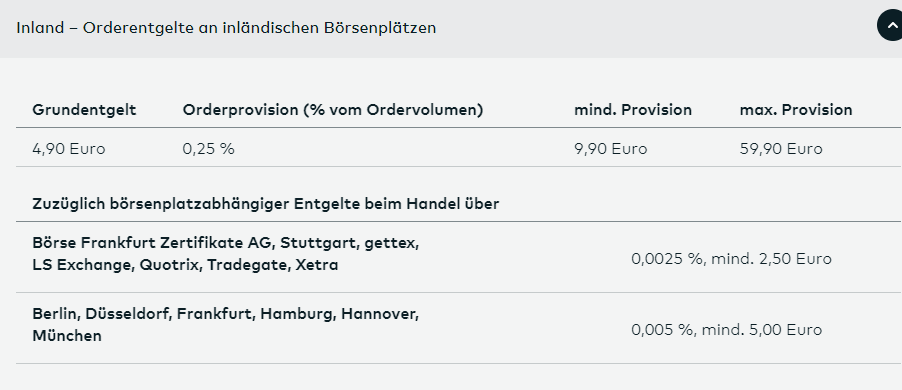Viewport: 902px width, 390px height.
Task: Click the mind. Provision column header
Action: [633, 110]
